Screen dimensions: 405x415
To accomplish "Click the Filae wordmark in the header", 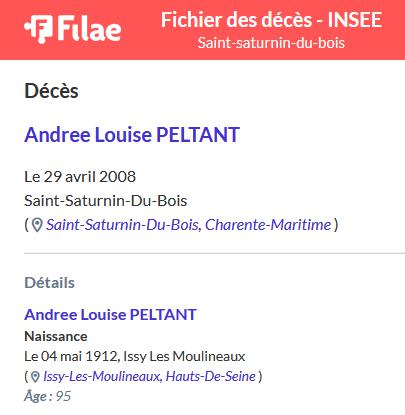I will tap(89, 28).
